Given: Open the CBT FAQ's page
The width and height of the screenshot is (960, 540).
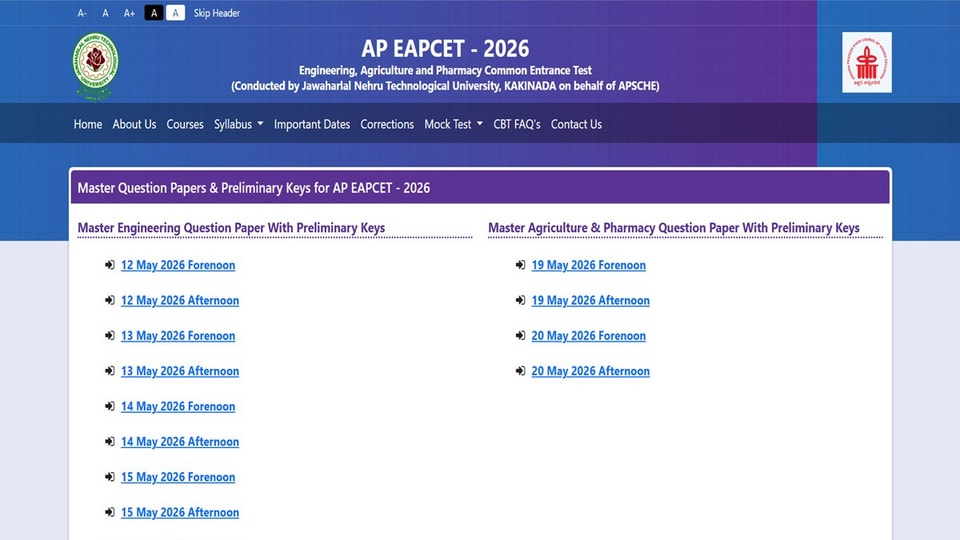Looking at the screenshot, I should pos(517,124).
